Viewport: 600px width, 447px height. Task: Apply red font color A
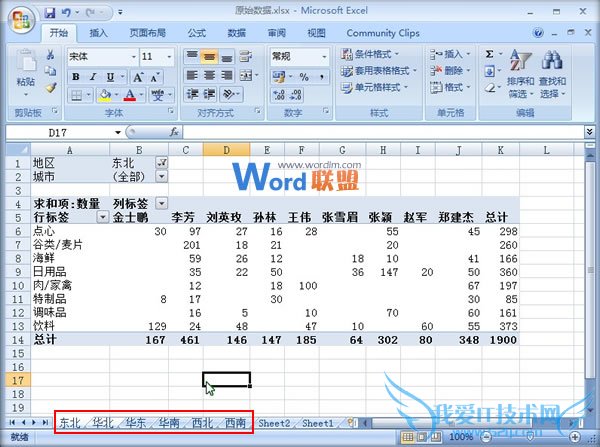click(x=130, y=95)
